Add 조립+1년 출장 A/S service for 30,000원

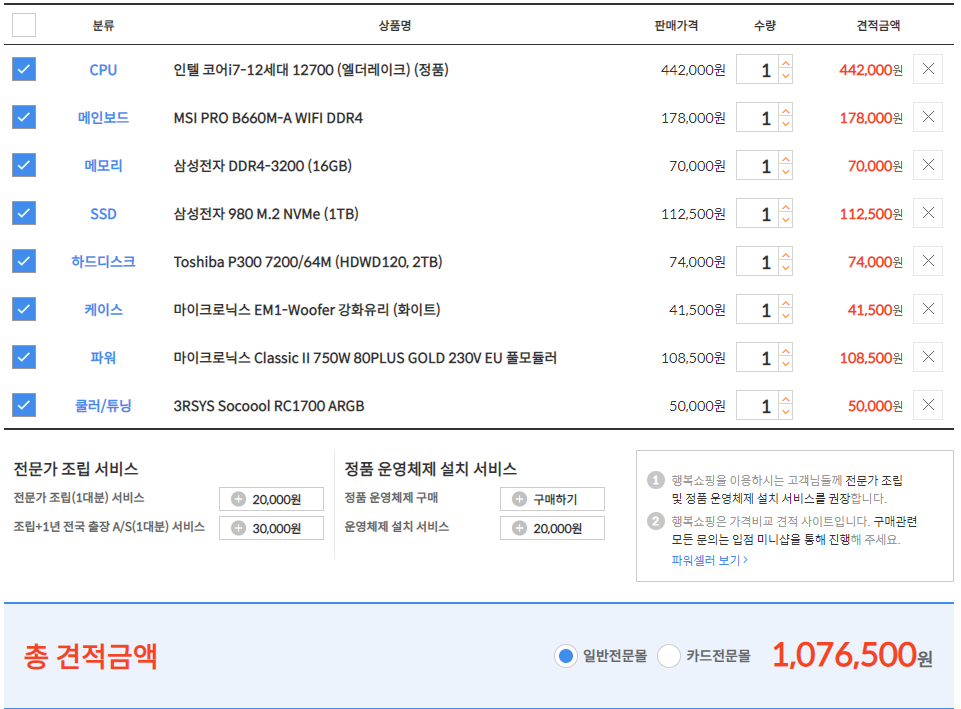click(271, 528)
